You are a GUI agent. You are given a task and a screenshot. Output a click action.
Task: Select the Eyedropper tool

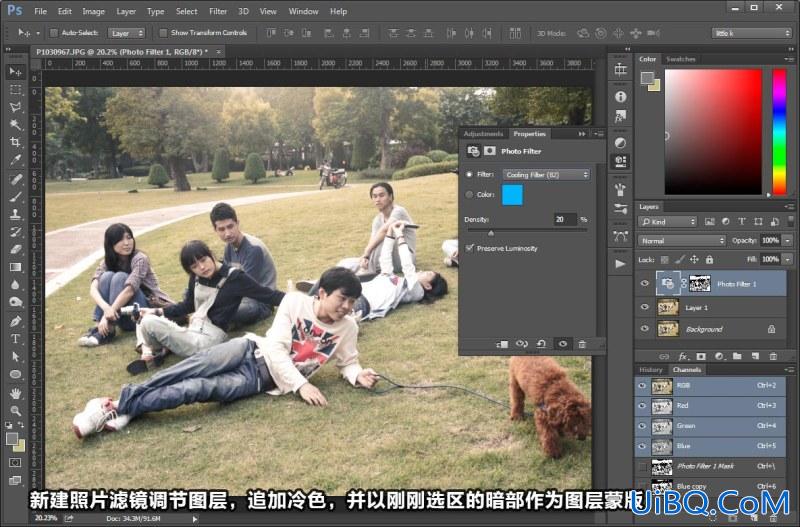[15, 160]
